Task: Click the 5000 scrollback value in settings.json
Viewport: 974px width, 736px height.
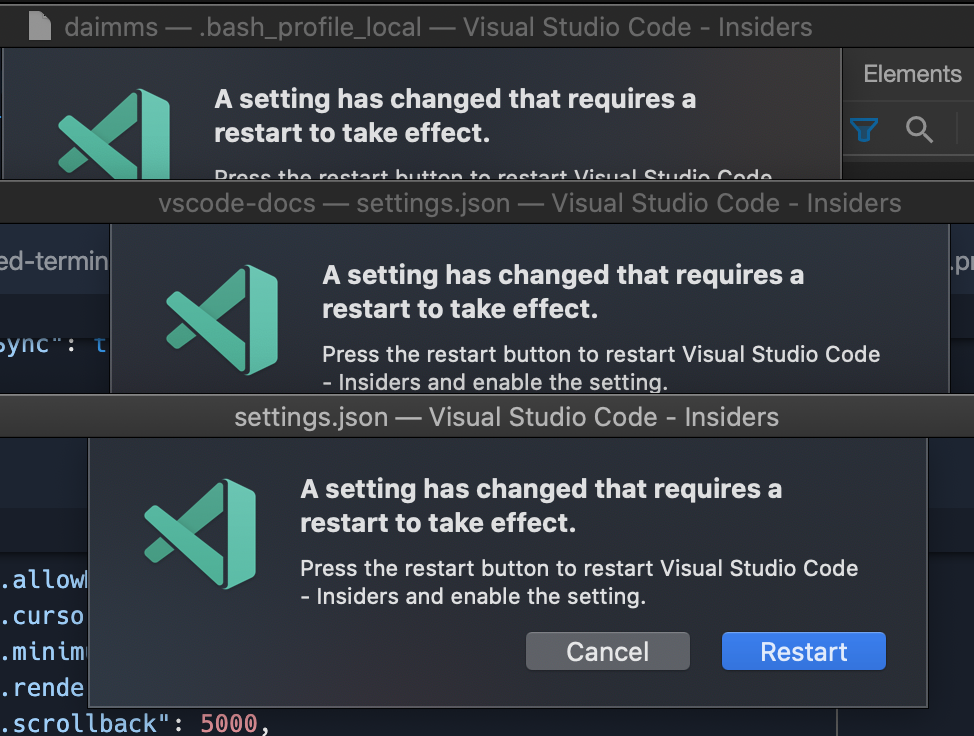Action: click(x=227, y=723)
